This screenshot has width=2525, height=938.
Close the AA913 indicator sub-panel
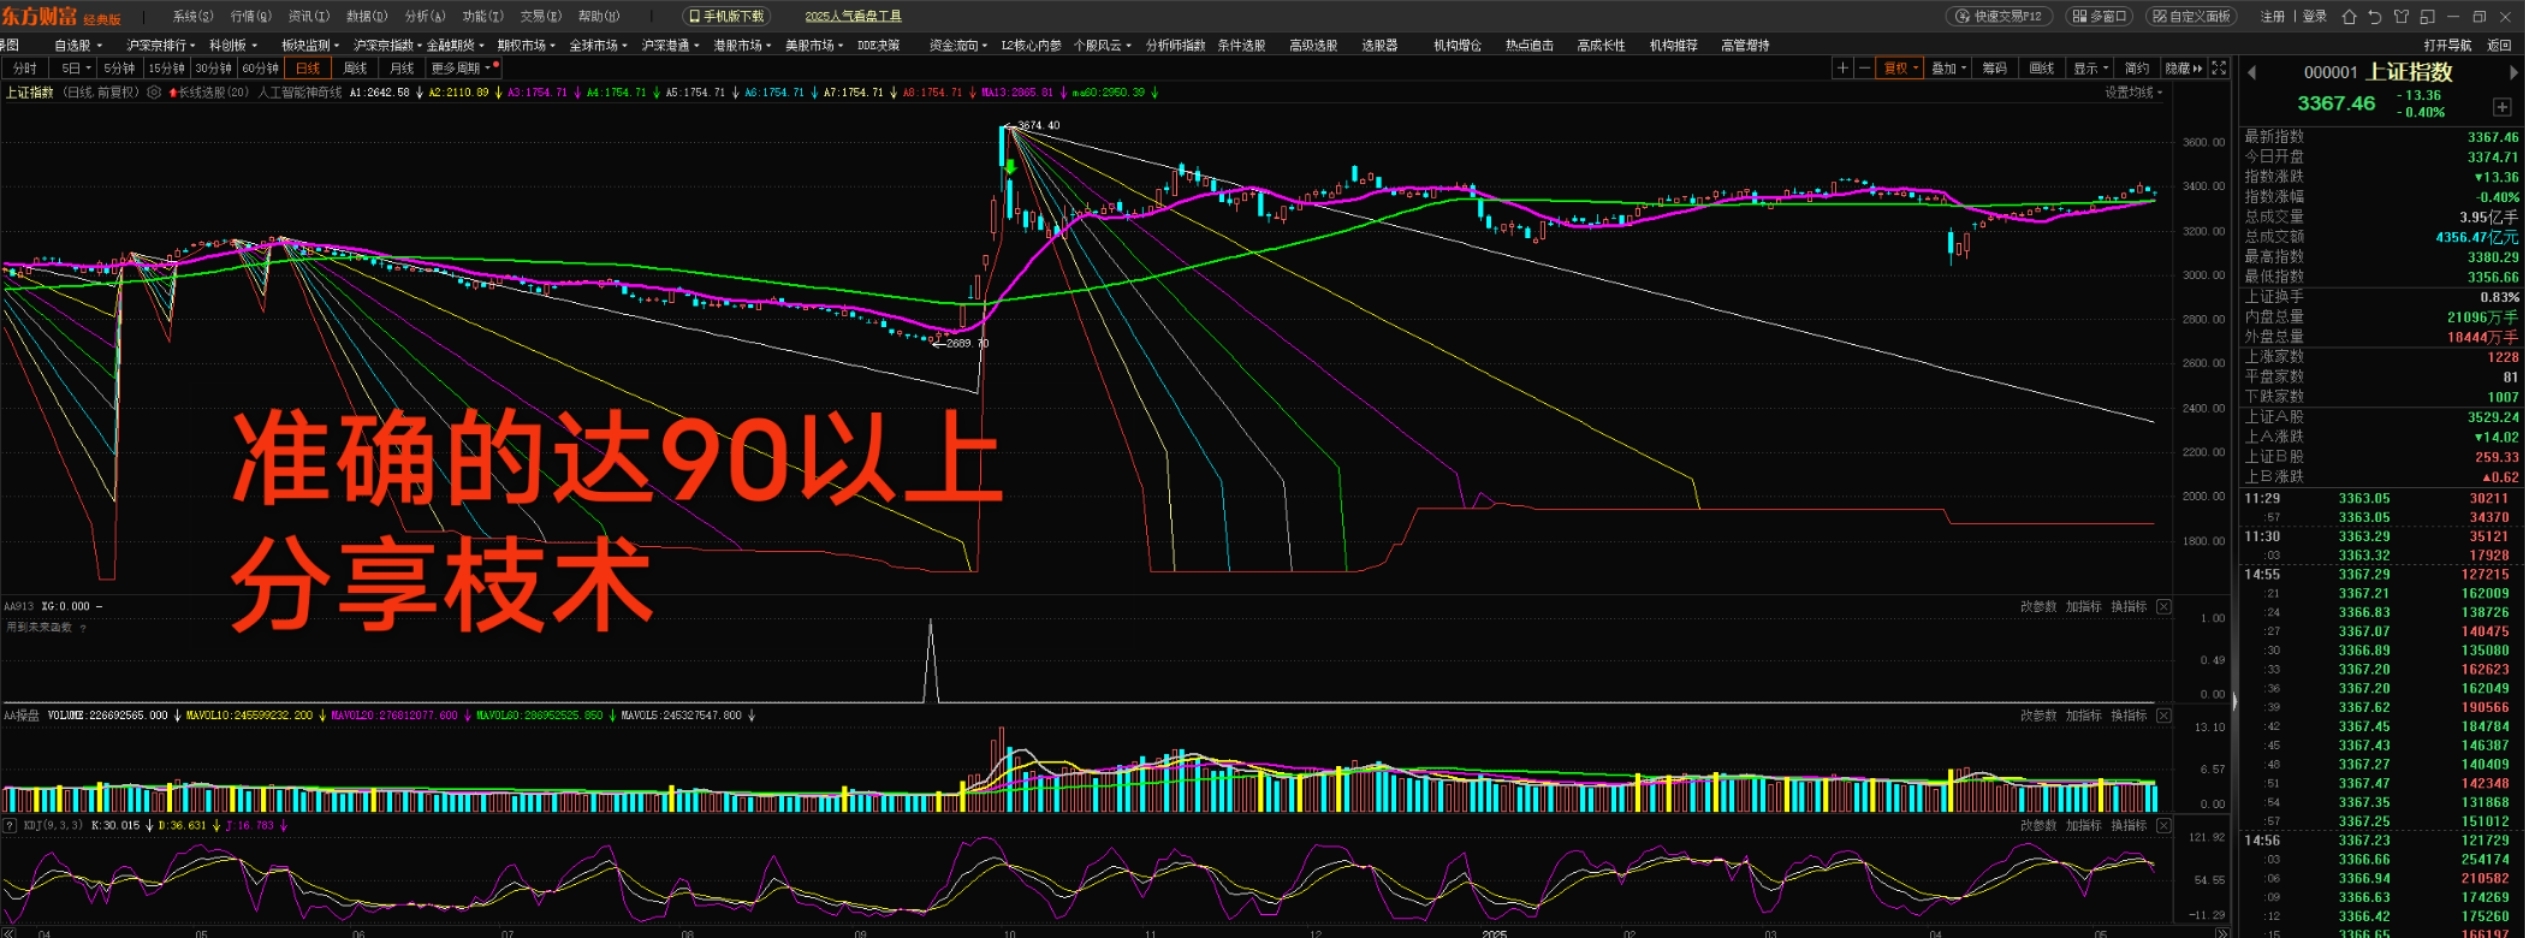click(x=2164, y=607)
